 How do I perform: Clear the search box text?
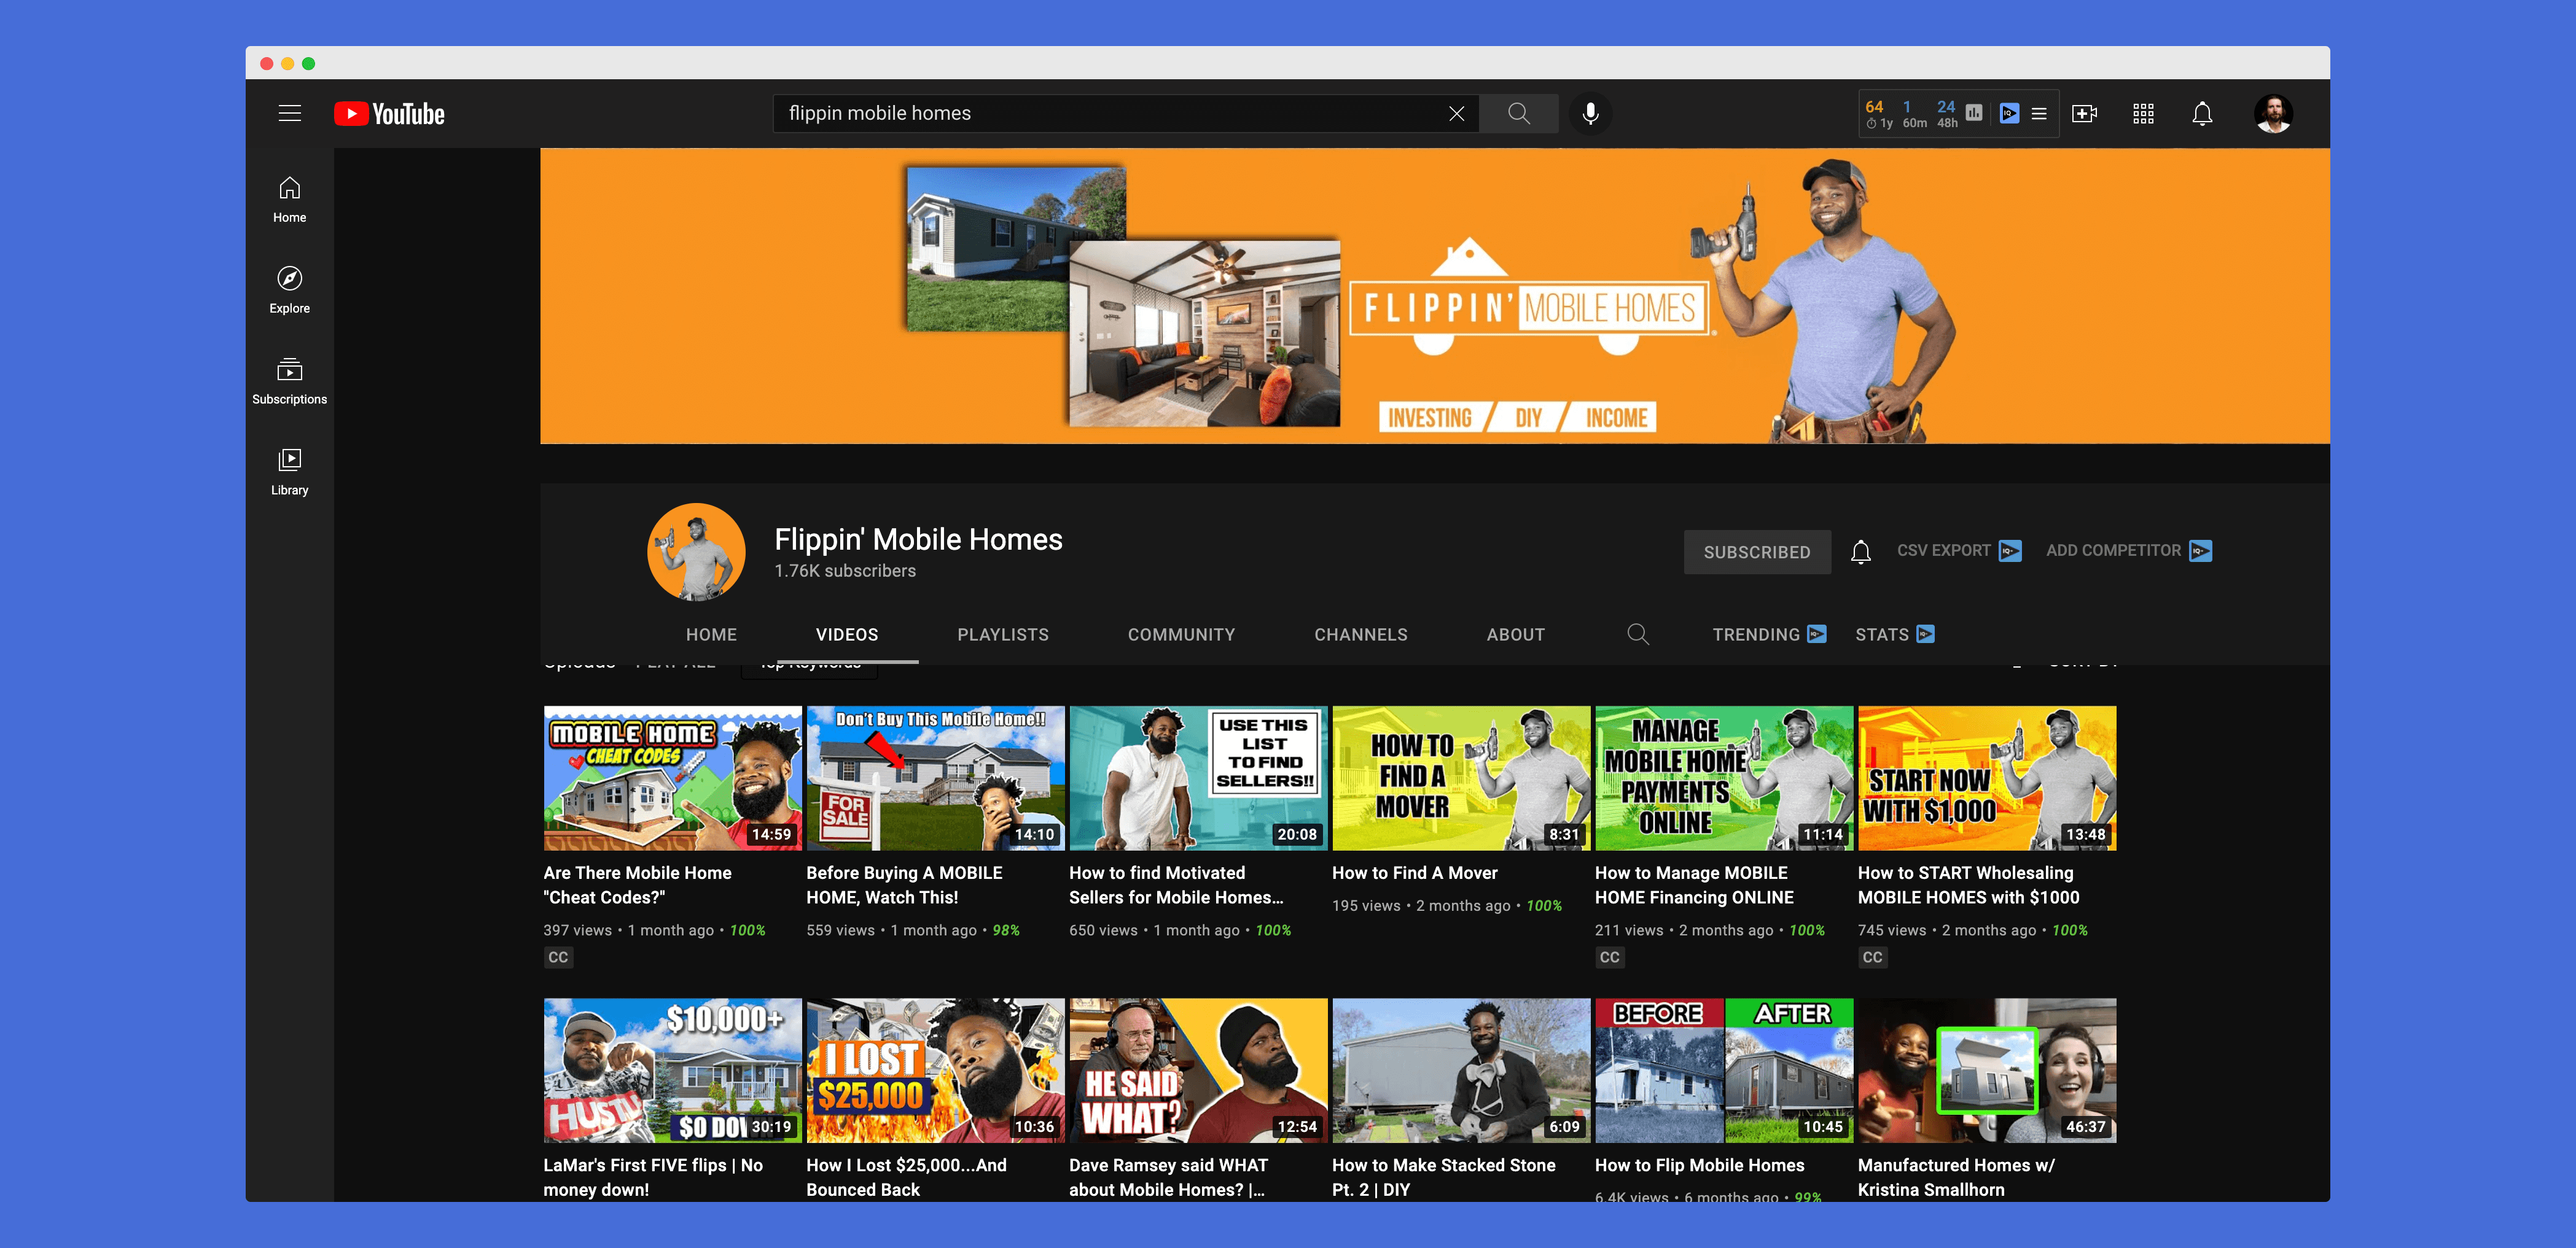(1456, 113)
